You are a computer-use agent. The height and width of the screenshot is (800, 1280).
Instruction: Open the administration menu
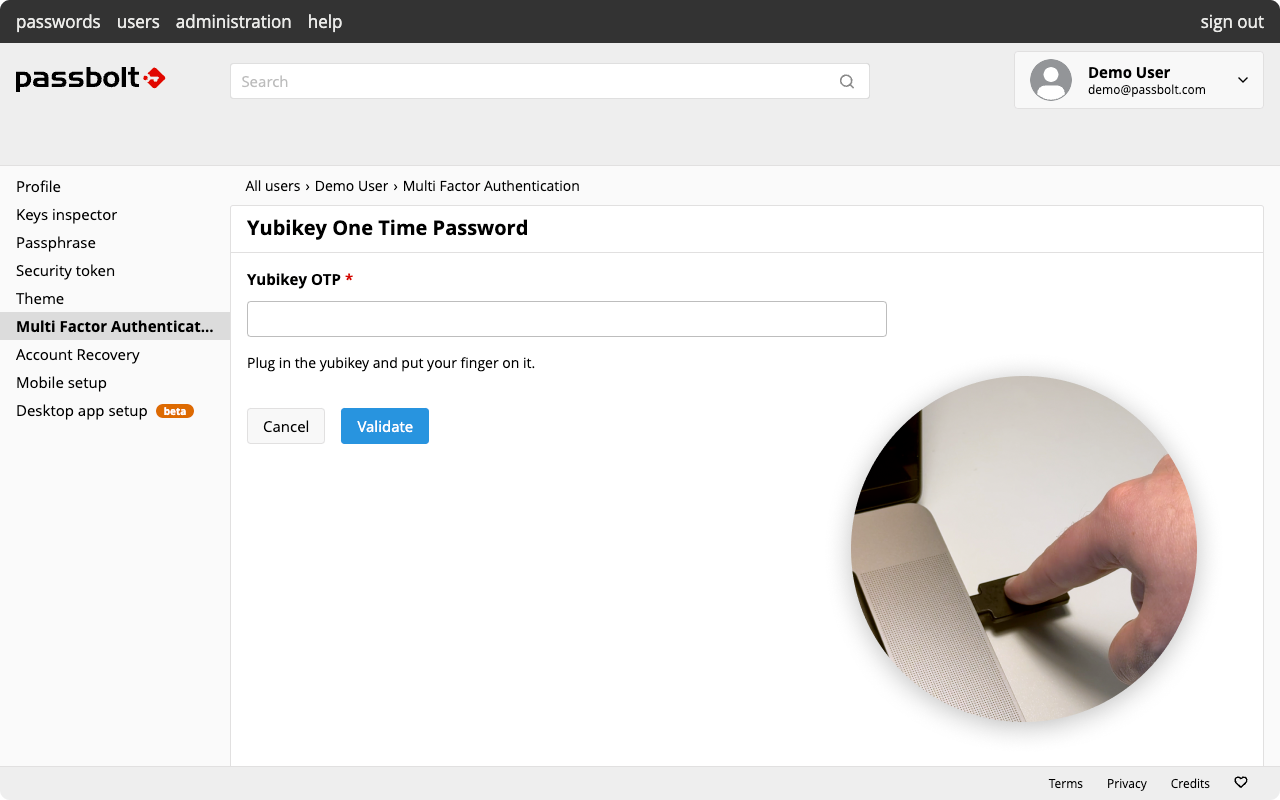[x=234, y=21]
